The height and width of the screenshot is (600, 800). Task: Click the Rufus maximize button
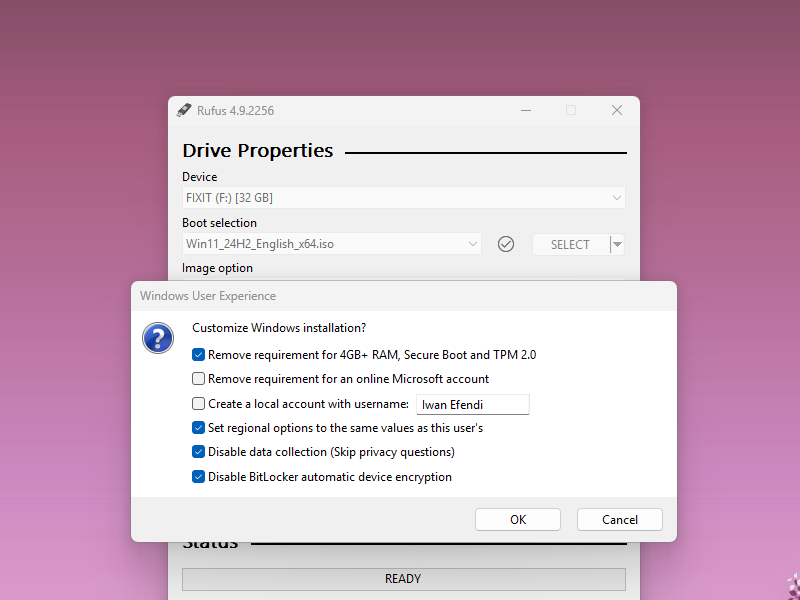click(x=571, y=110)
